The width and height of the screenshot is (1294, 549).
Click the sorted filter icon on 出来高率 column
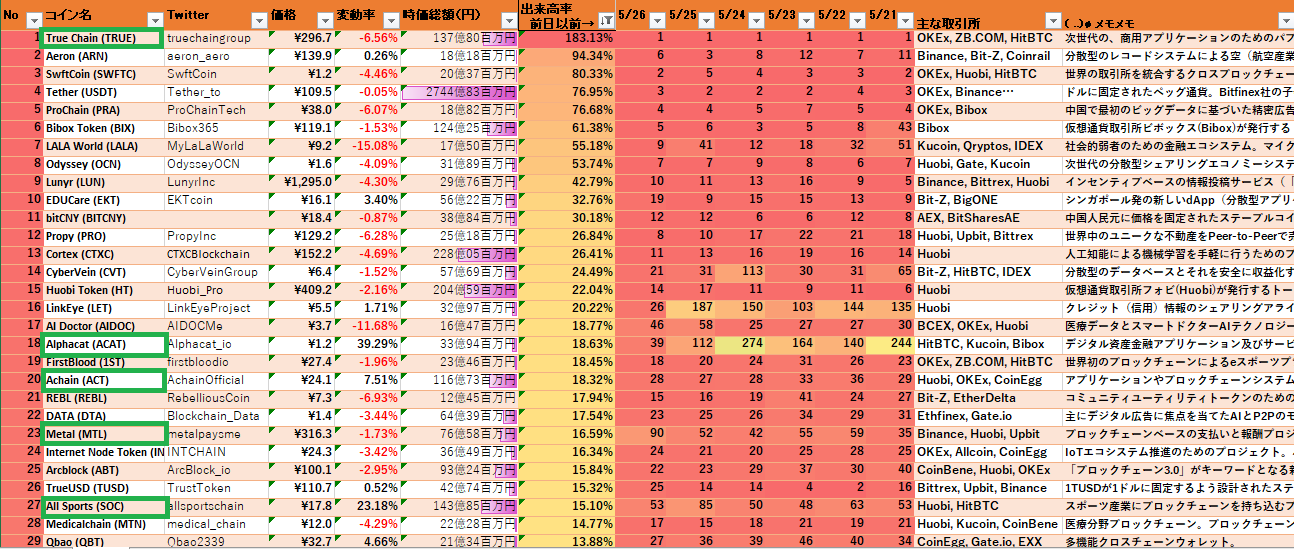click(x=606, y=21)
